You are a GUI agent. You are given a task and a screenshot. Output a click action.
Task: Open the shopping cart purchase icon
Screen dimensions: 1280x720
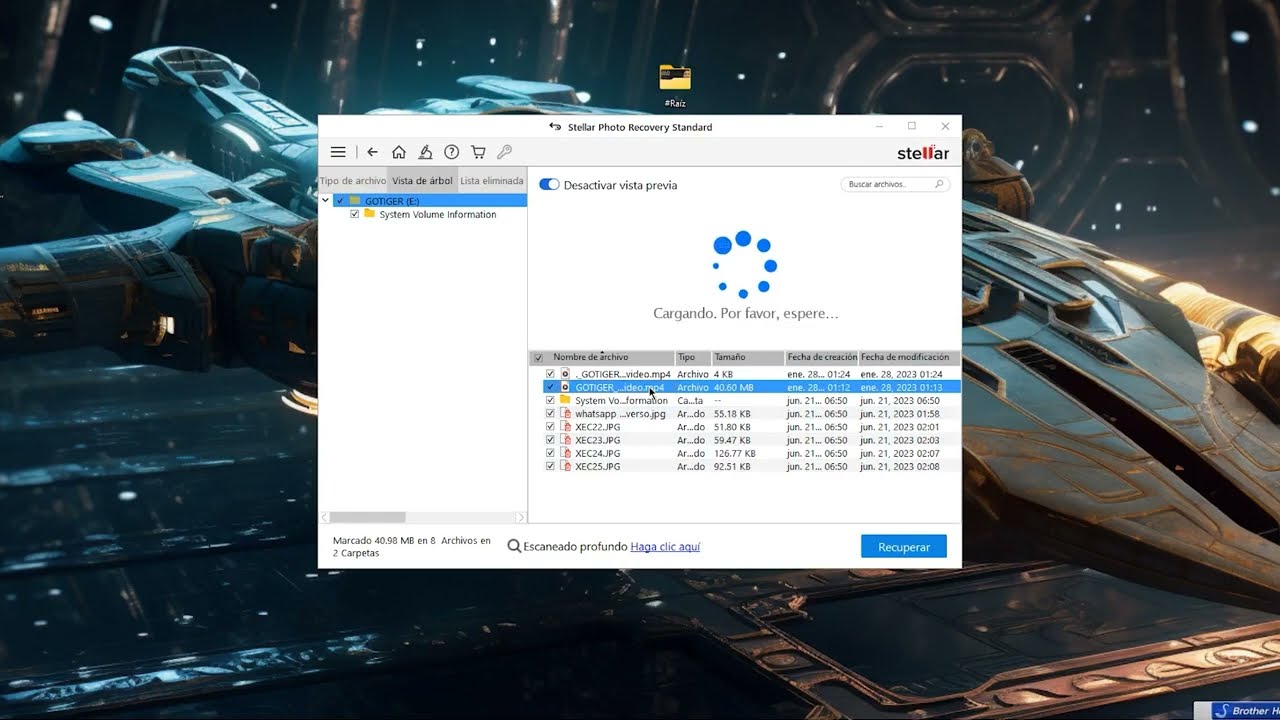point(478,152)
